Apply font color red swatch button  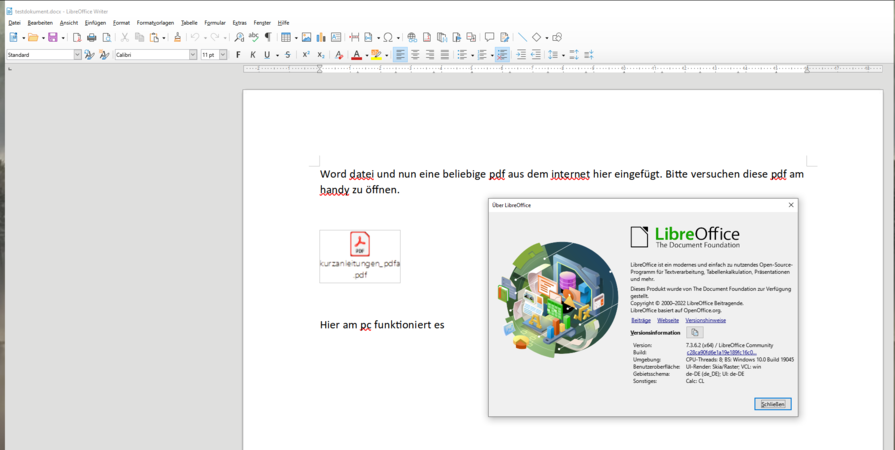click(x=356, y=55)
